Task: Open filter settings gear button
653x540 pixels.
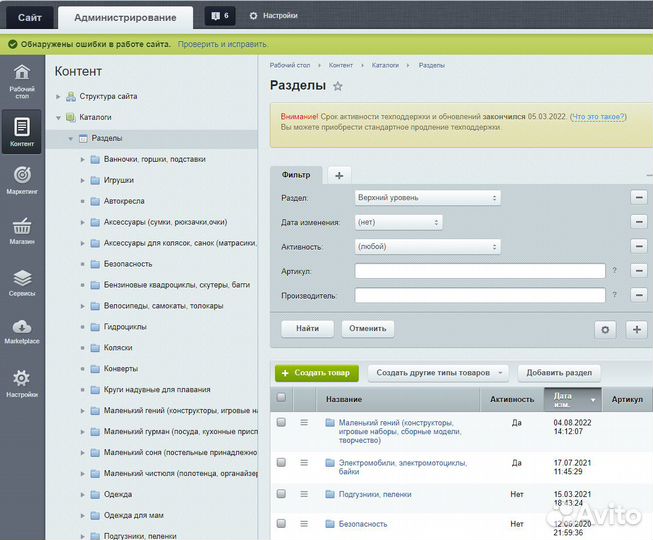Action: 605,329
